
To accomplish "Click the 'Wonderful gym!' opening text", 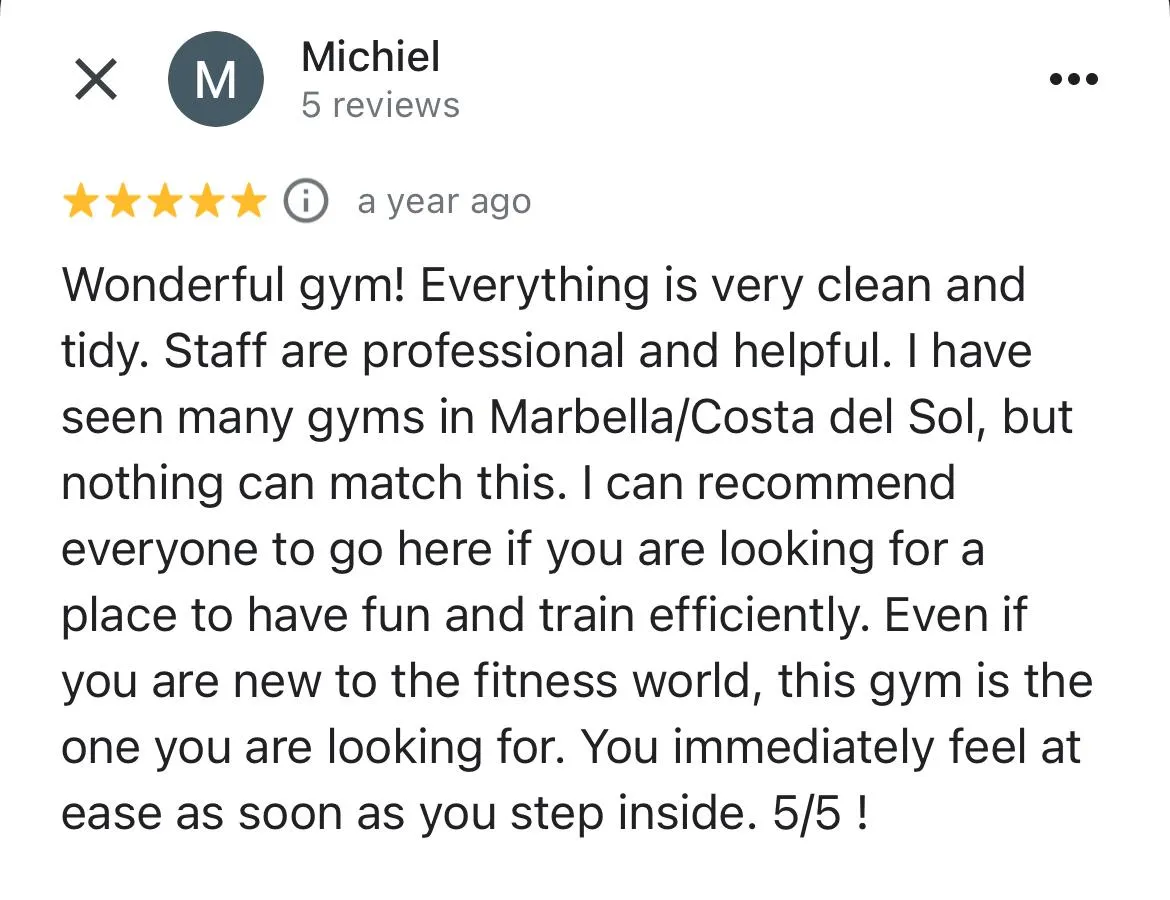I will (234, 287).
